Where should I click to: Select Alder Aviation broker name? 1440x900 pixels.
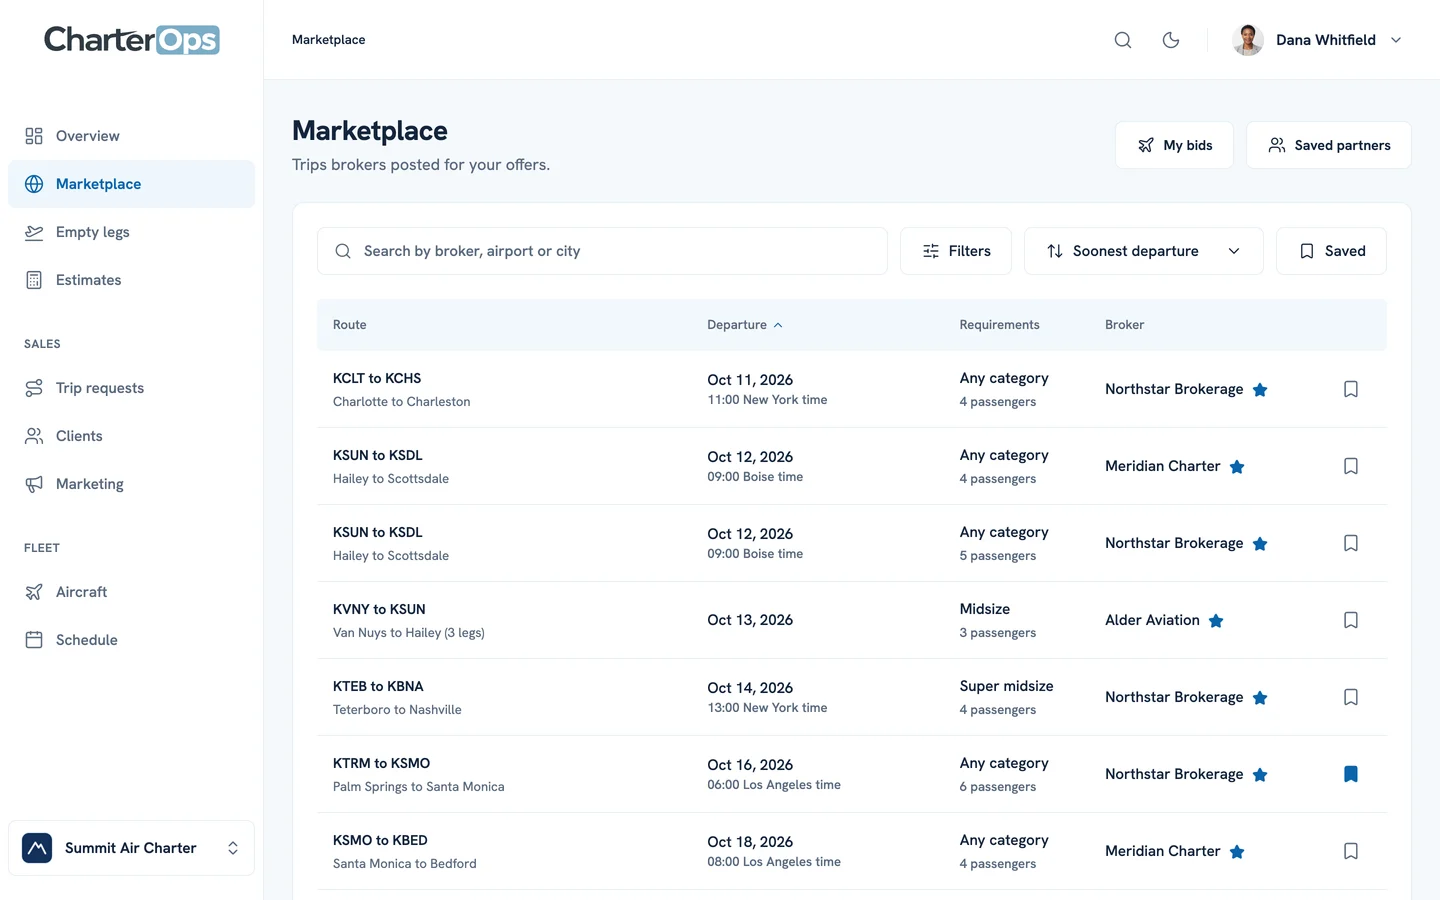[x=1152, y=620]
